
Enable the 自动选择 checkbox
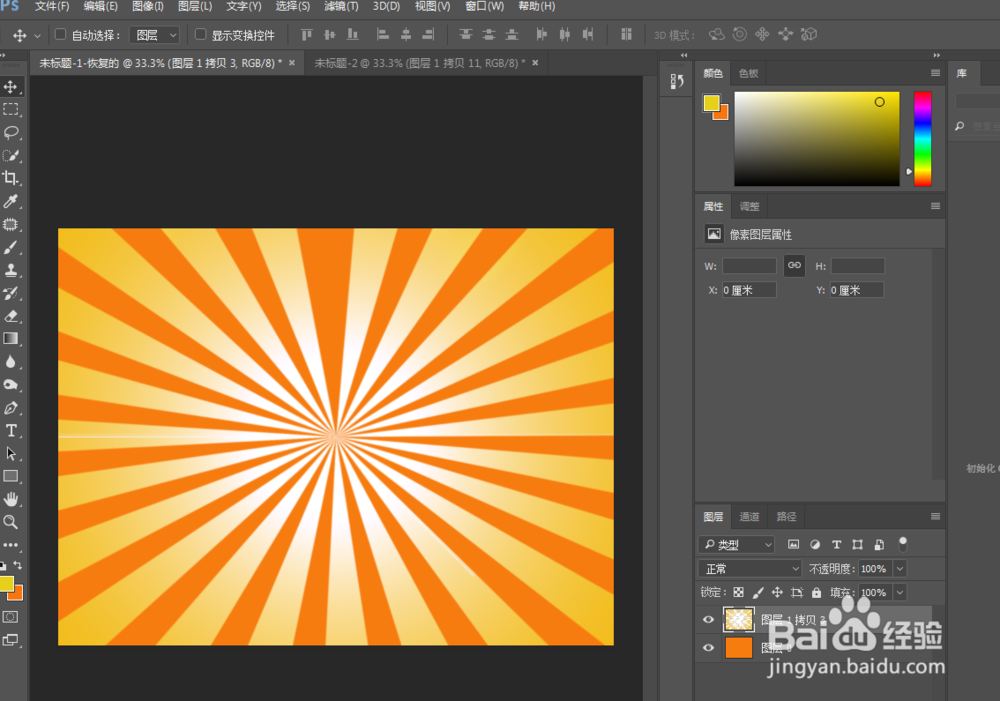click(60, 34)
